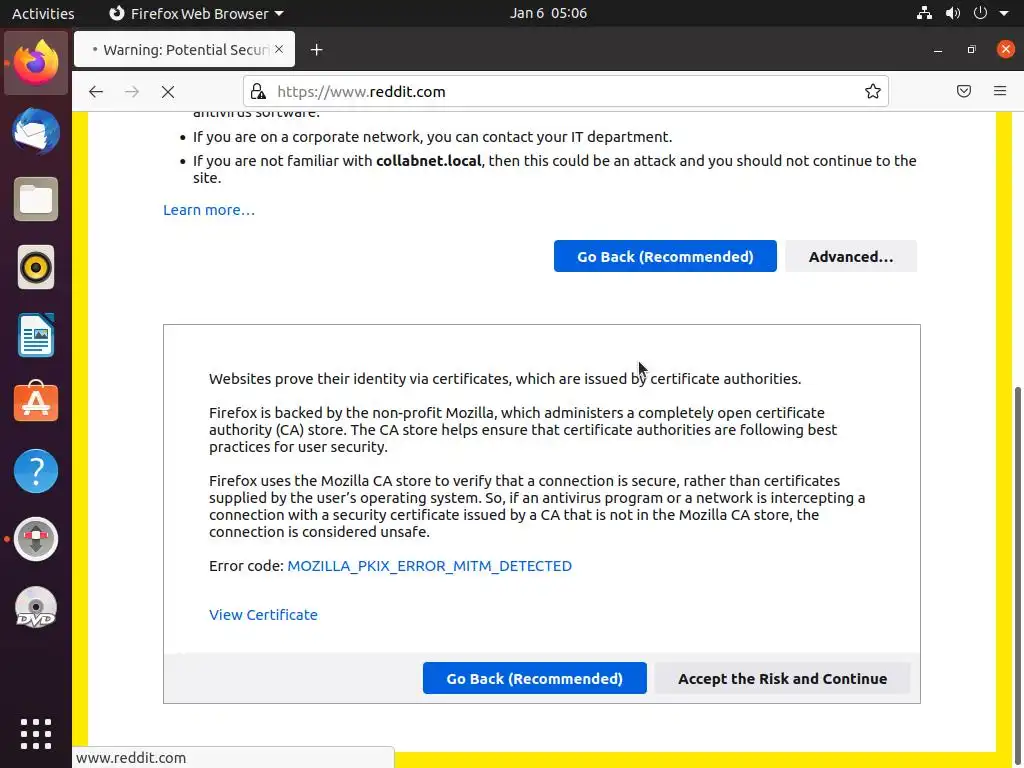This screenshot has width=1024, height=768.
Task: Follow the Learn more… link
Action: point(209,210)
